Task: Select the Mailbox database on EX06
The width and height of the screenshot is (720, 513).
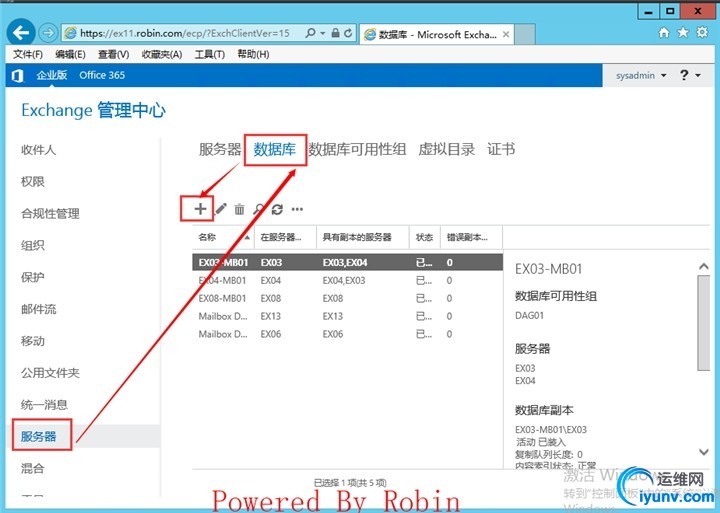Action: pos(348,334)
